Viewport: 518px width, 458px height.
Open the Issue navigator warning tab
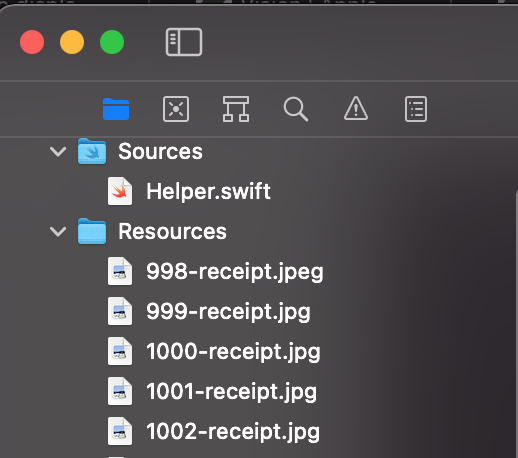pos(356,108)
